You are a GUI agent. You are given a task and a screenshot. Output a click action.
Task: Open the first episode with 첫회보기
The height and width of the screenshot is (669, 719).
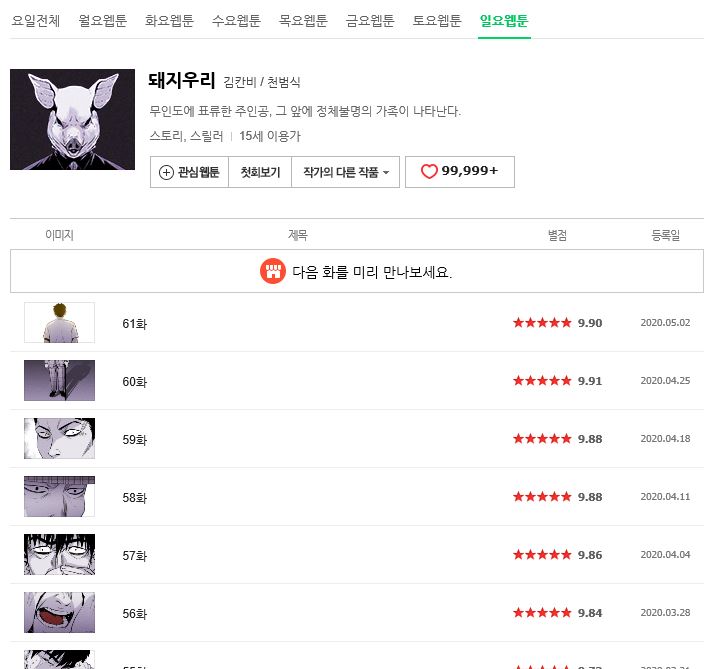[260, 172]
